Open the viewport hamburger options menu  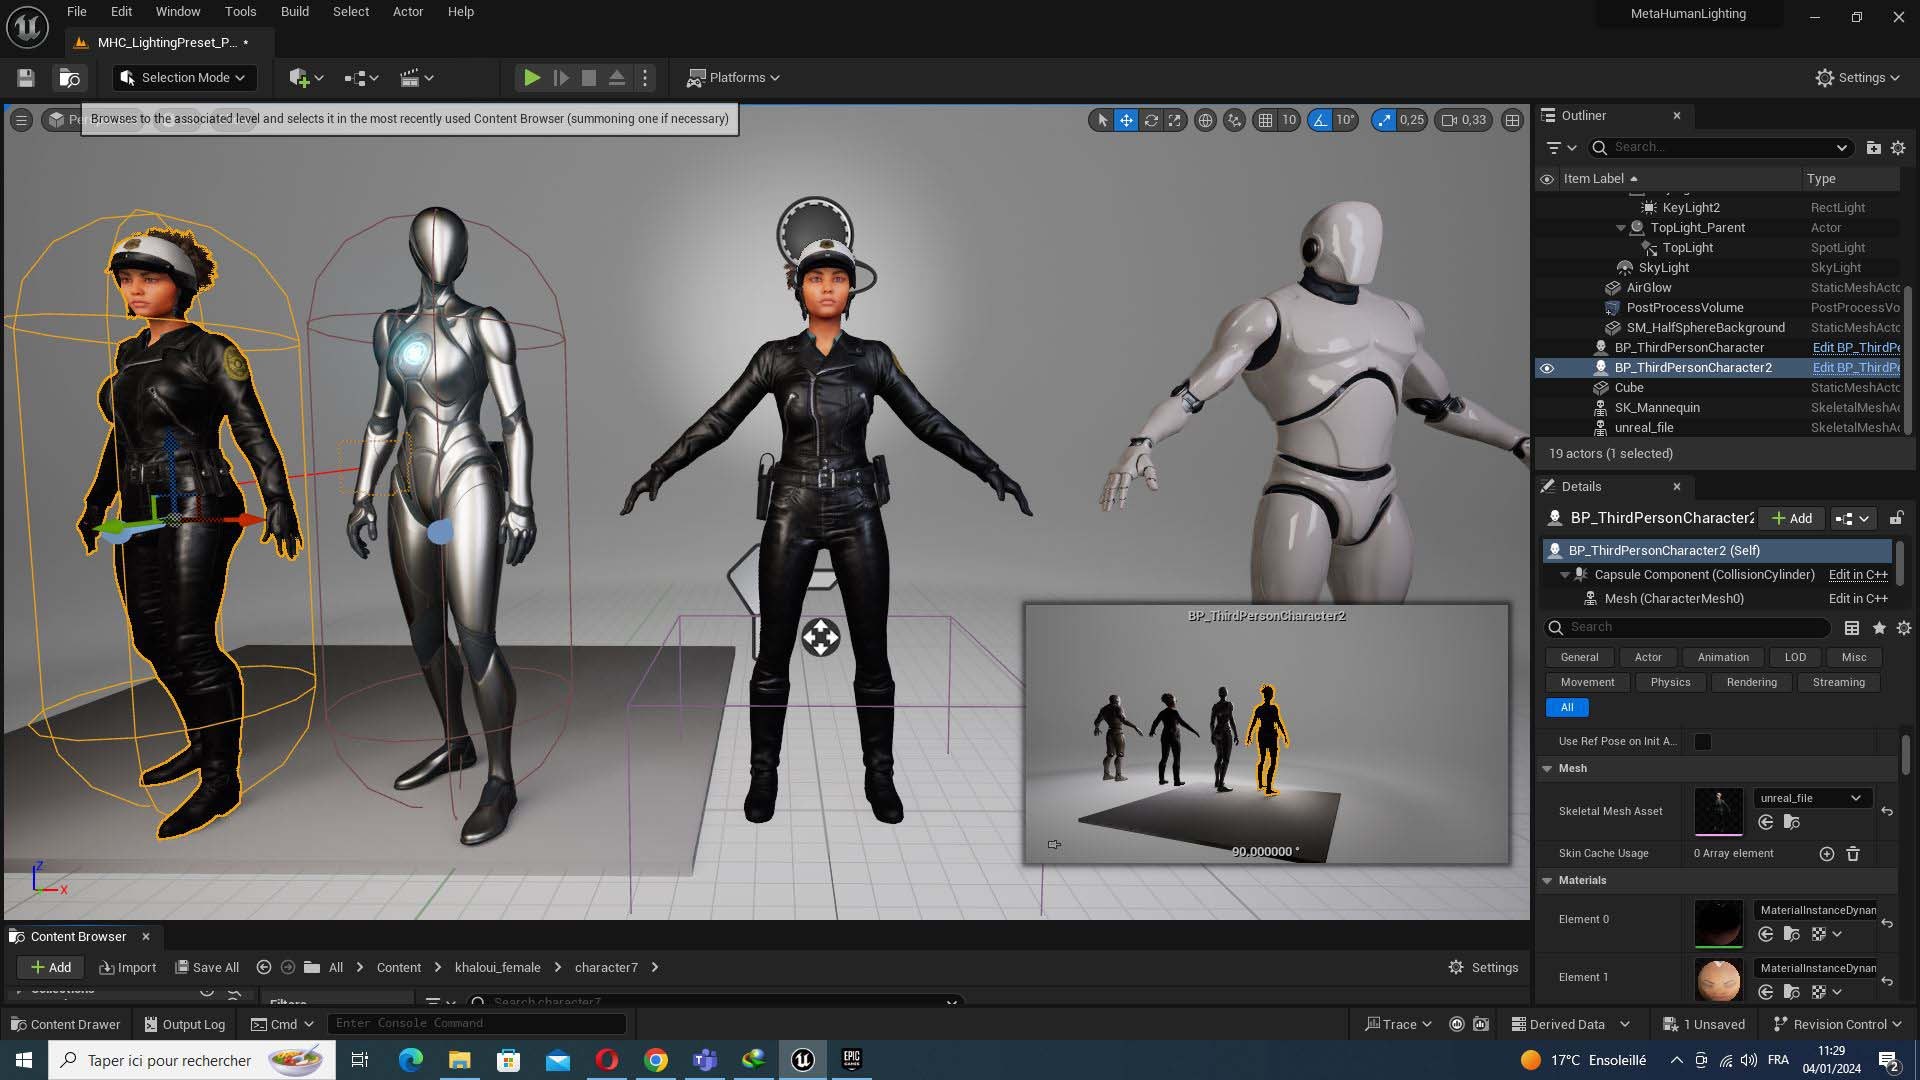coord(21,120)
